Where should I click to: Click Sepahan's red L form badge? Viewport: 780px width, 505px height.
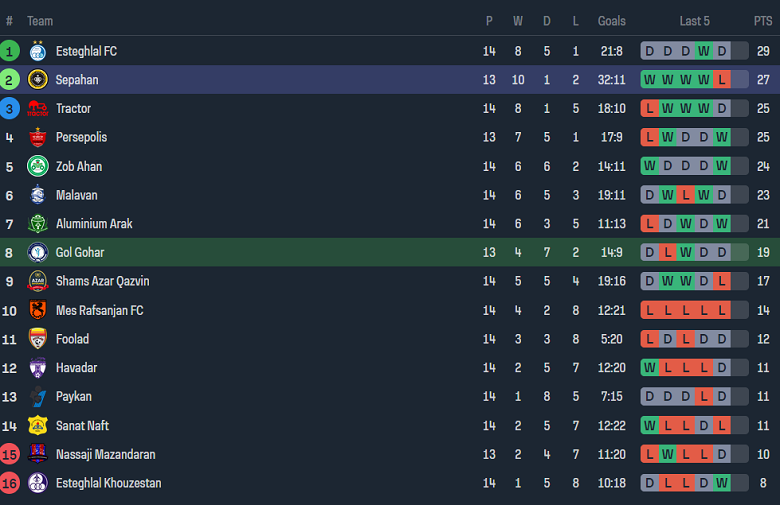(722, 80)
